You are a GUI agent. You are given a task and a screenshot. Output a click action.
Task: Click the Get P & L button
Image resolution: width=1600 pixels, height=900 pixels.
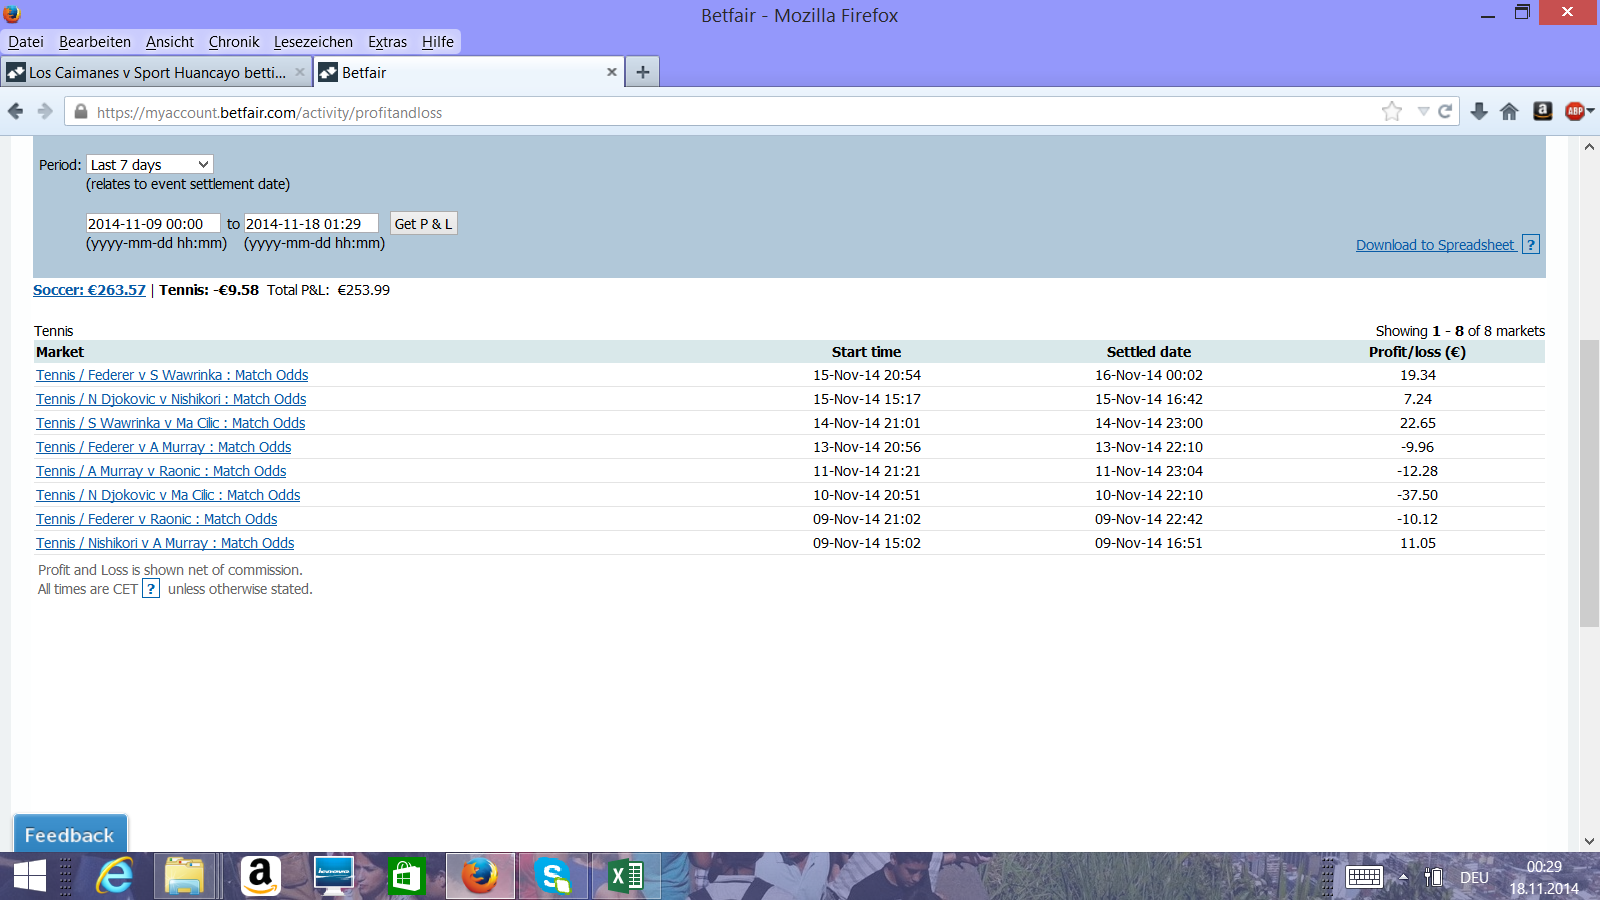pos(423,224)
